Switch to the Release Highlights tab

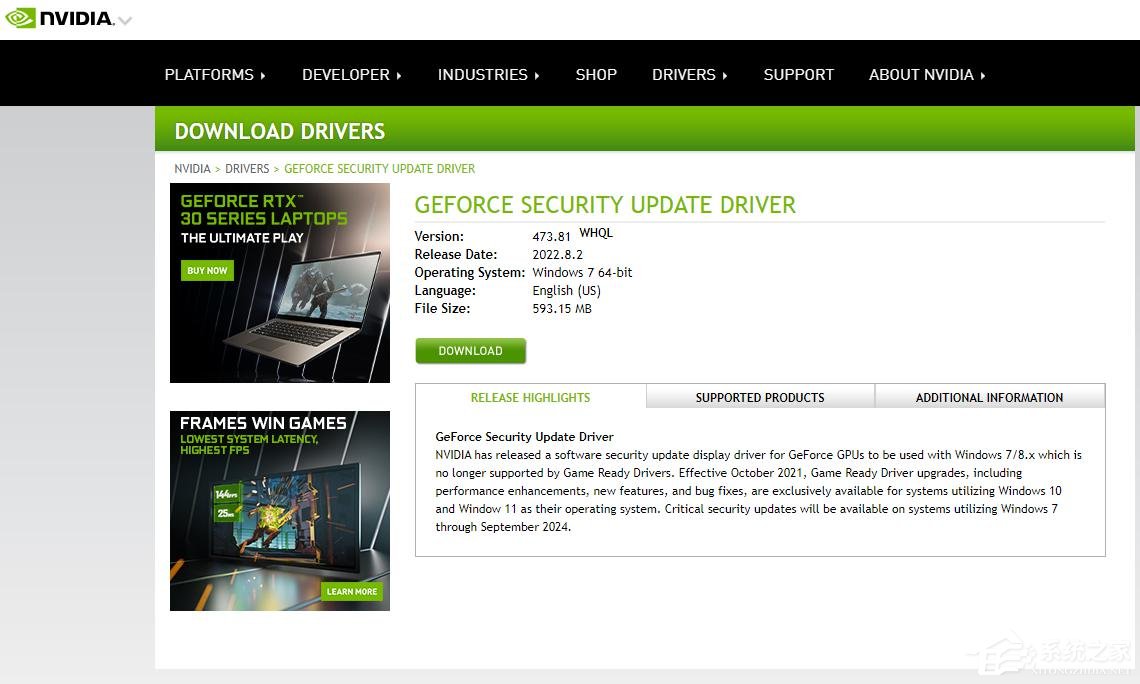(x=530, y=398)
